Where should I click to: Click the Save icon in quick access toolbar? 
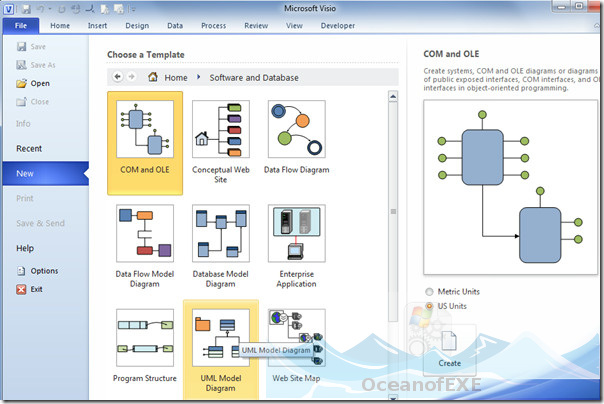tap(26, 8)
